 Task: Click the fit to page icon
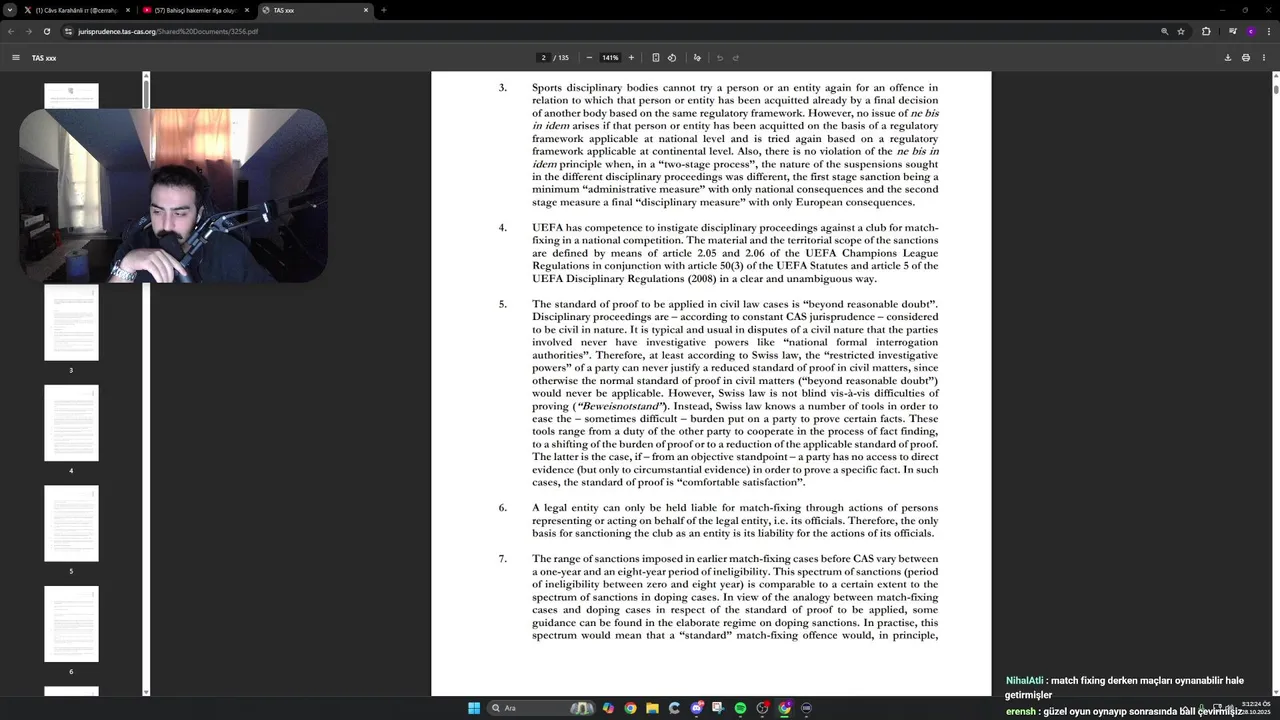656,58
